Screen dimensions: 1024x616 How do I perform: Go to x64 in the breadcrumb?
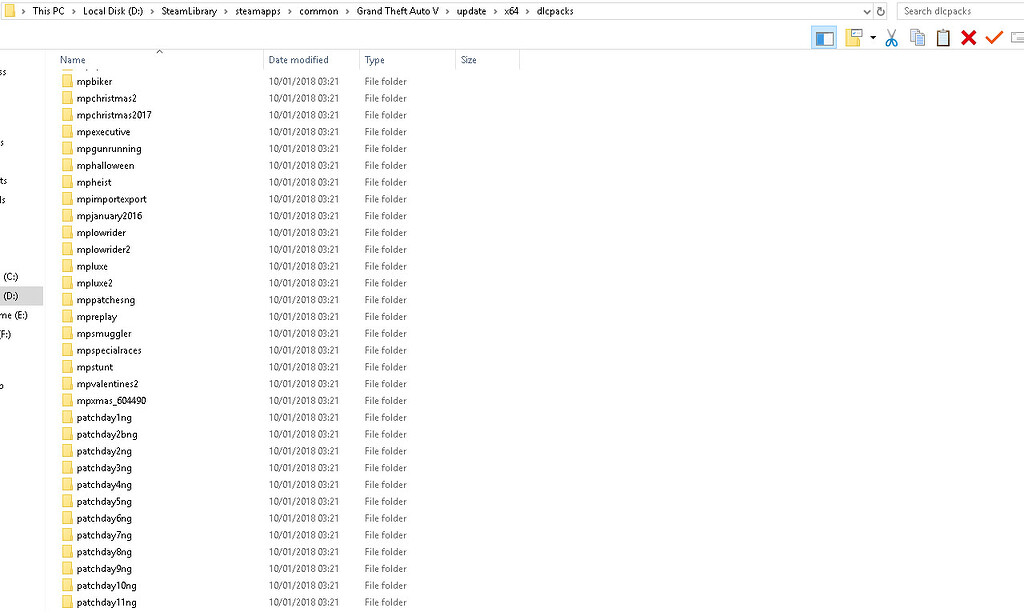(x=511, y=11)
